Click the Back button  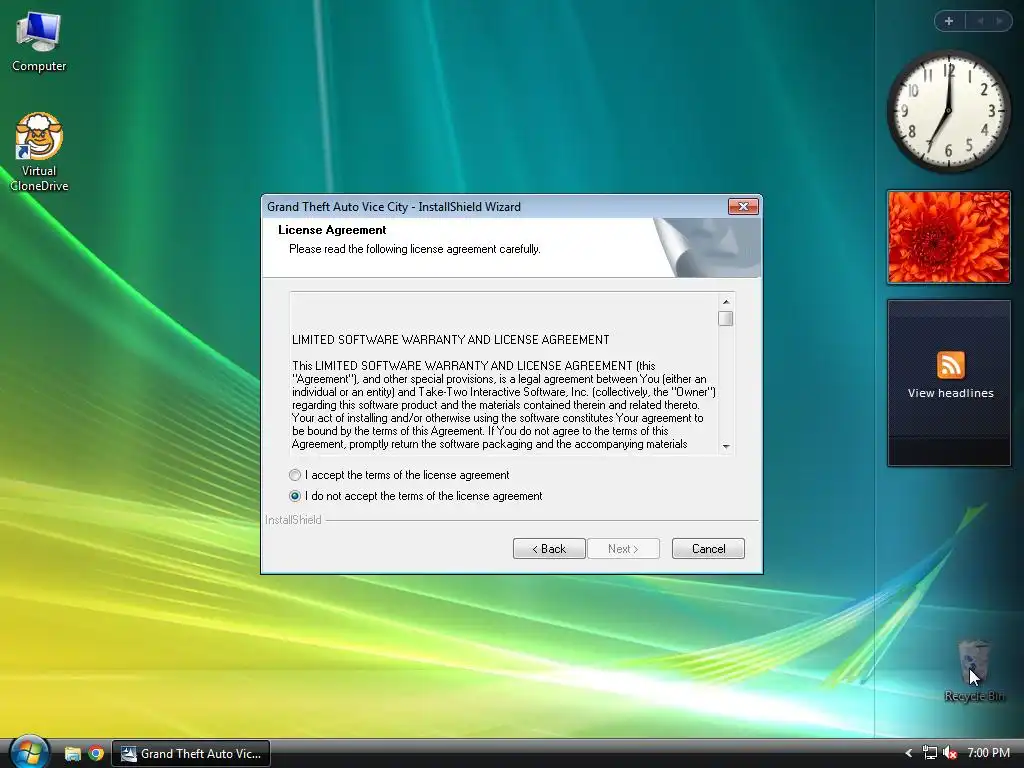pyautogui.click(x=549, y=549)
